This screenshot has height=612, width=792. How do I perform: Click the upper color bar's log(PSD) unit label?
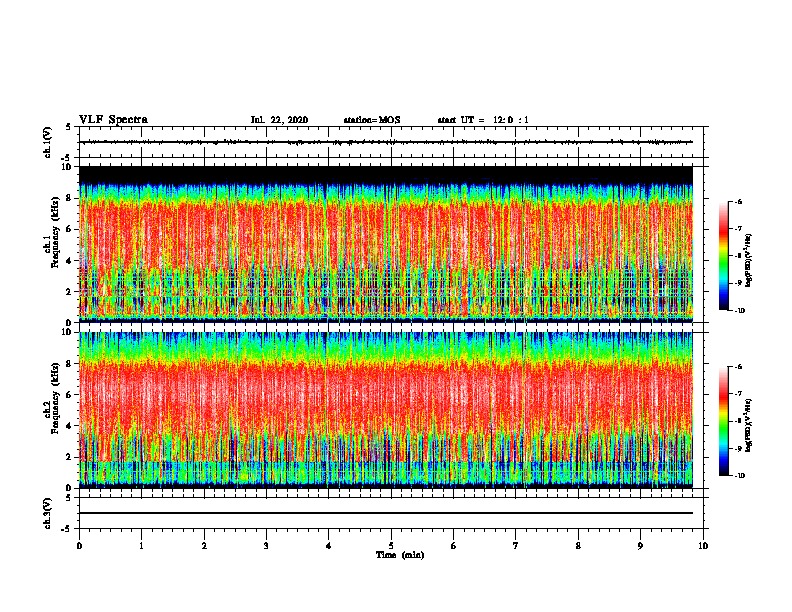click(748, 261)
